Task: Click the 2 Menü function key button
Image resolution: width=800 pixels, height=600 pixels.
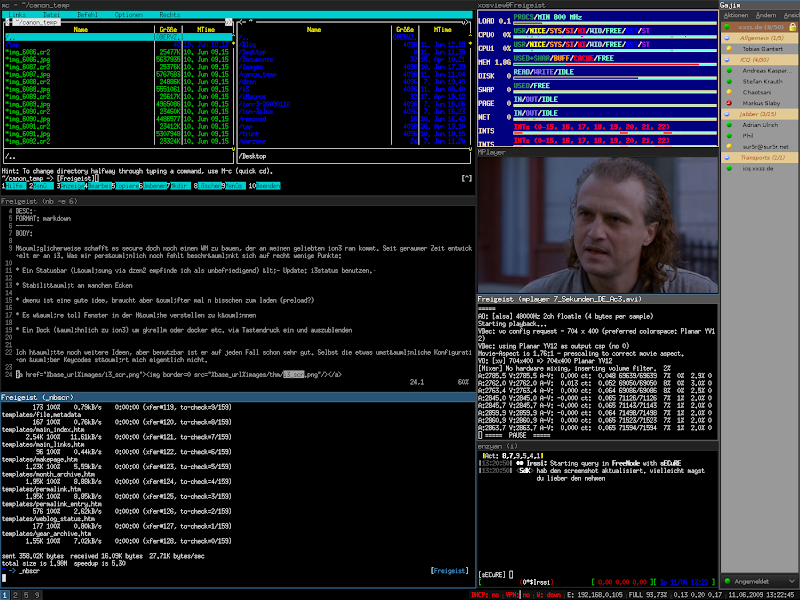Action: [x=41, y=186]
